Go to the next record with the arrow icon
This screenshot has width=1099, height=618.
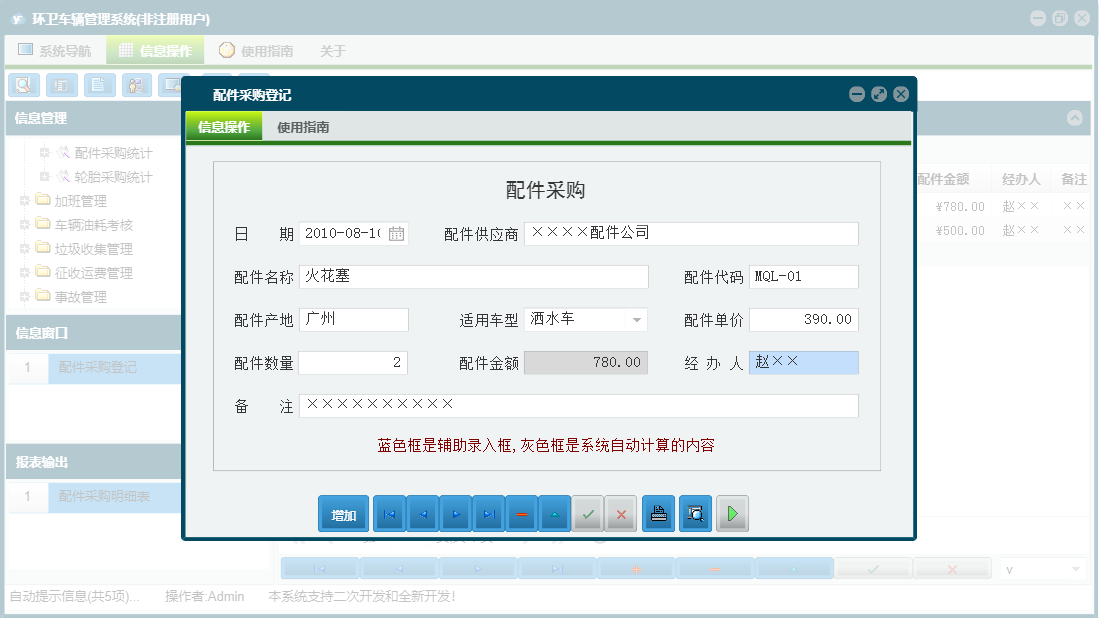pos(455,513)
